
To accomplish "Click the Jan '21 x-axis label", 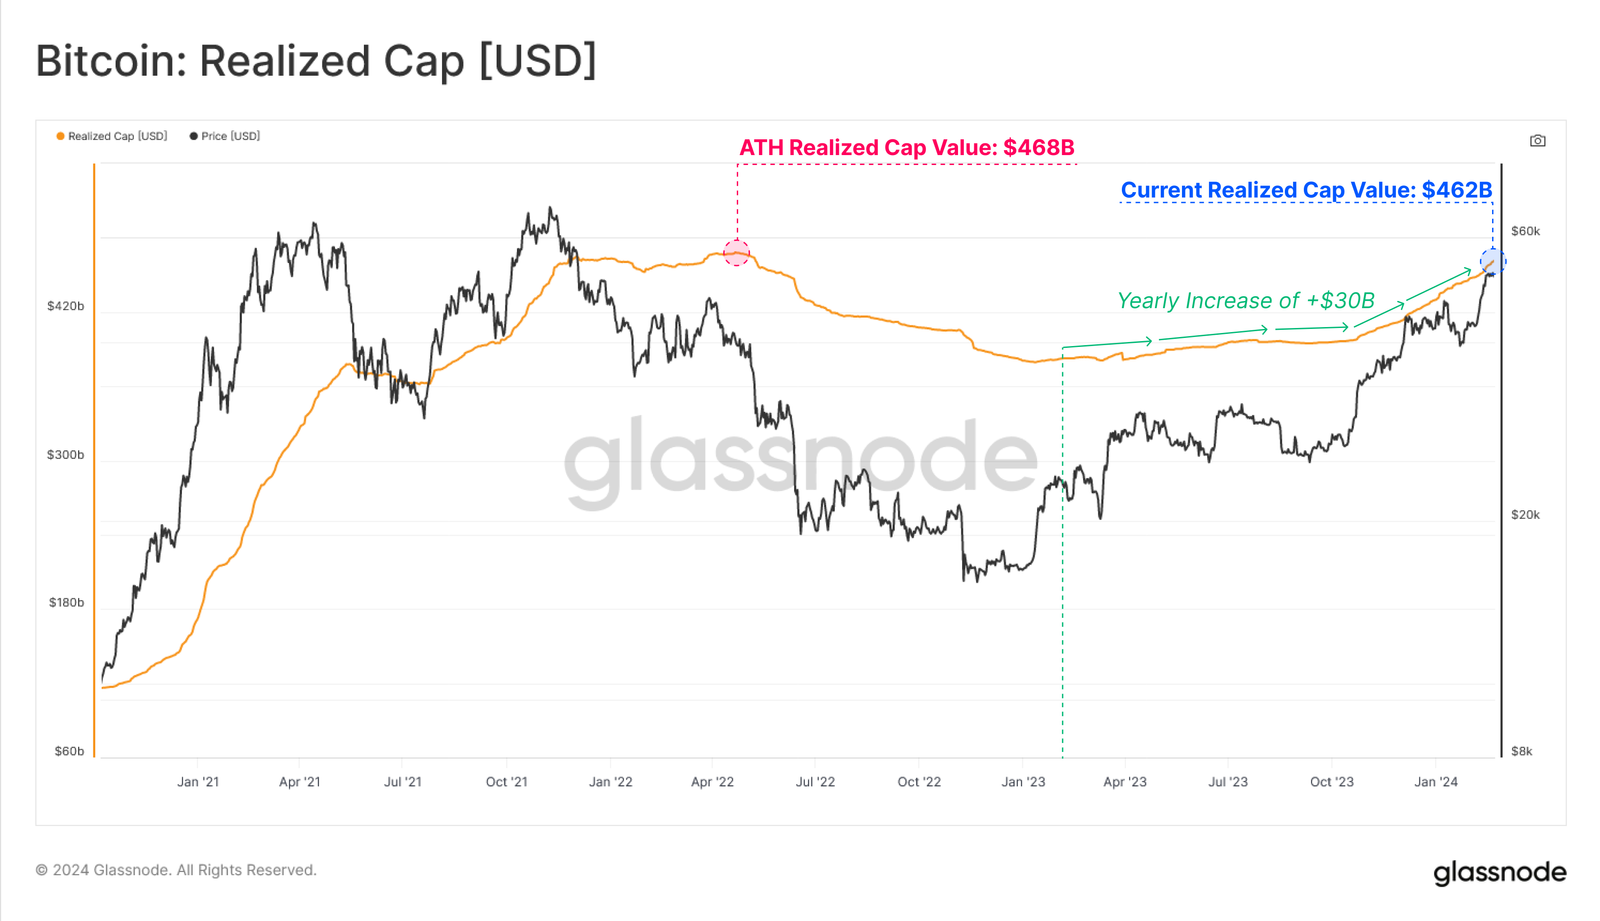I will tap(198, 782).
